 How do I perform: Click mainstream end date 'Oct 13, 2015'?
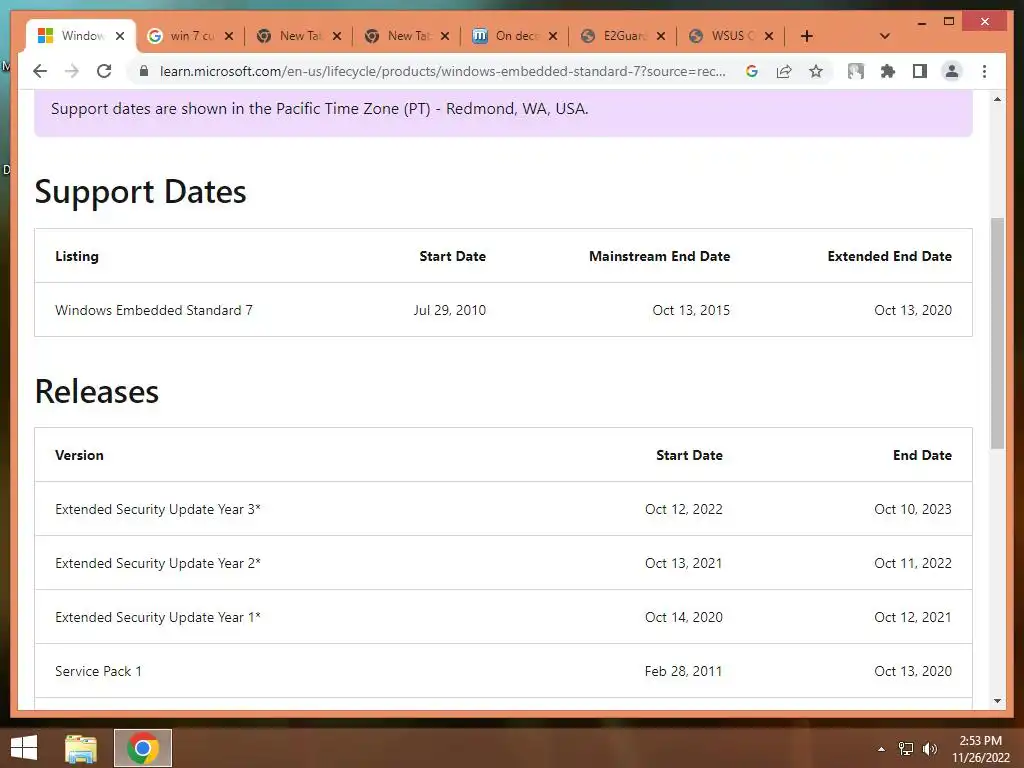(x=691, y=310)
